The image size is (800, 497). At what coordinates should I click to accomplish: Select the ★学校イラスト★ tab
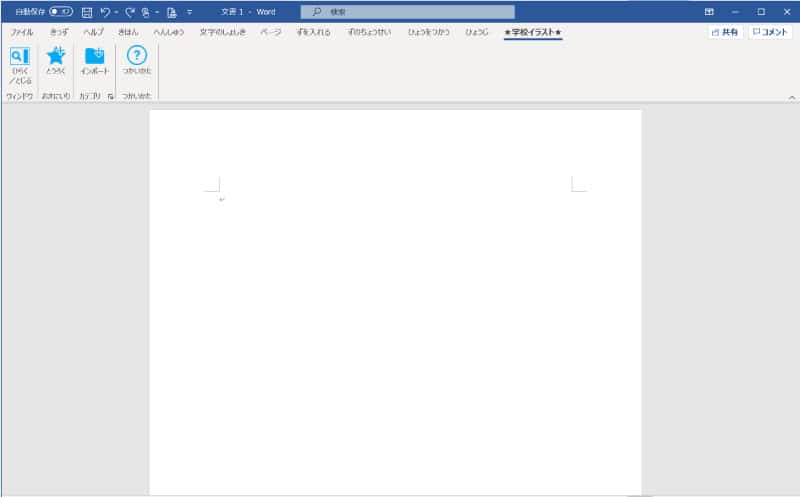pos(533,33)
